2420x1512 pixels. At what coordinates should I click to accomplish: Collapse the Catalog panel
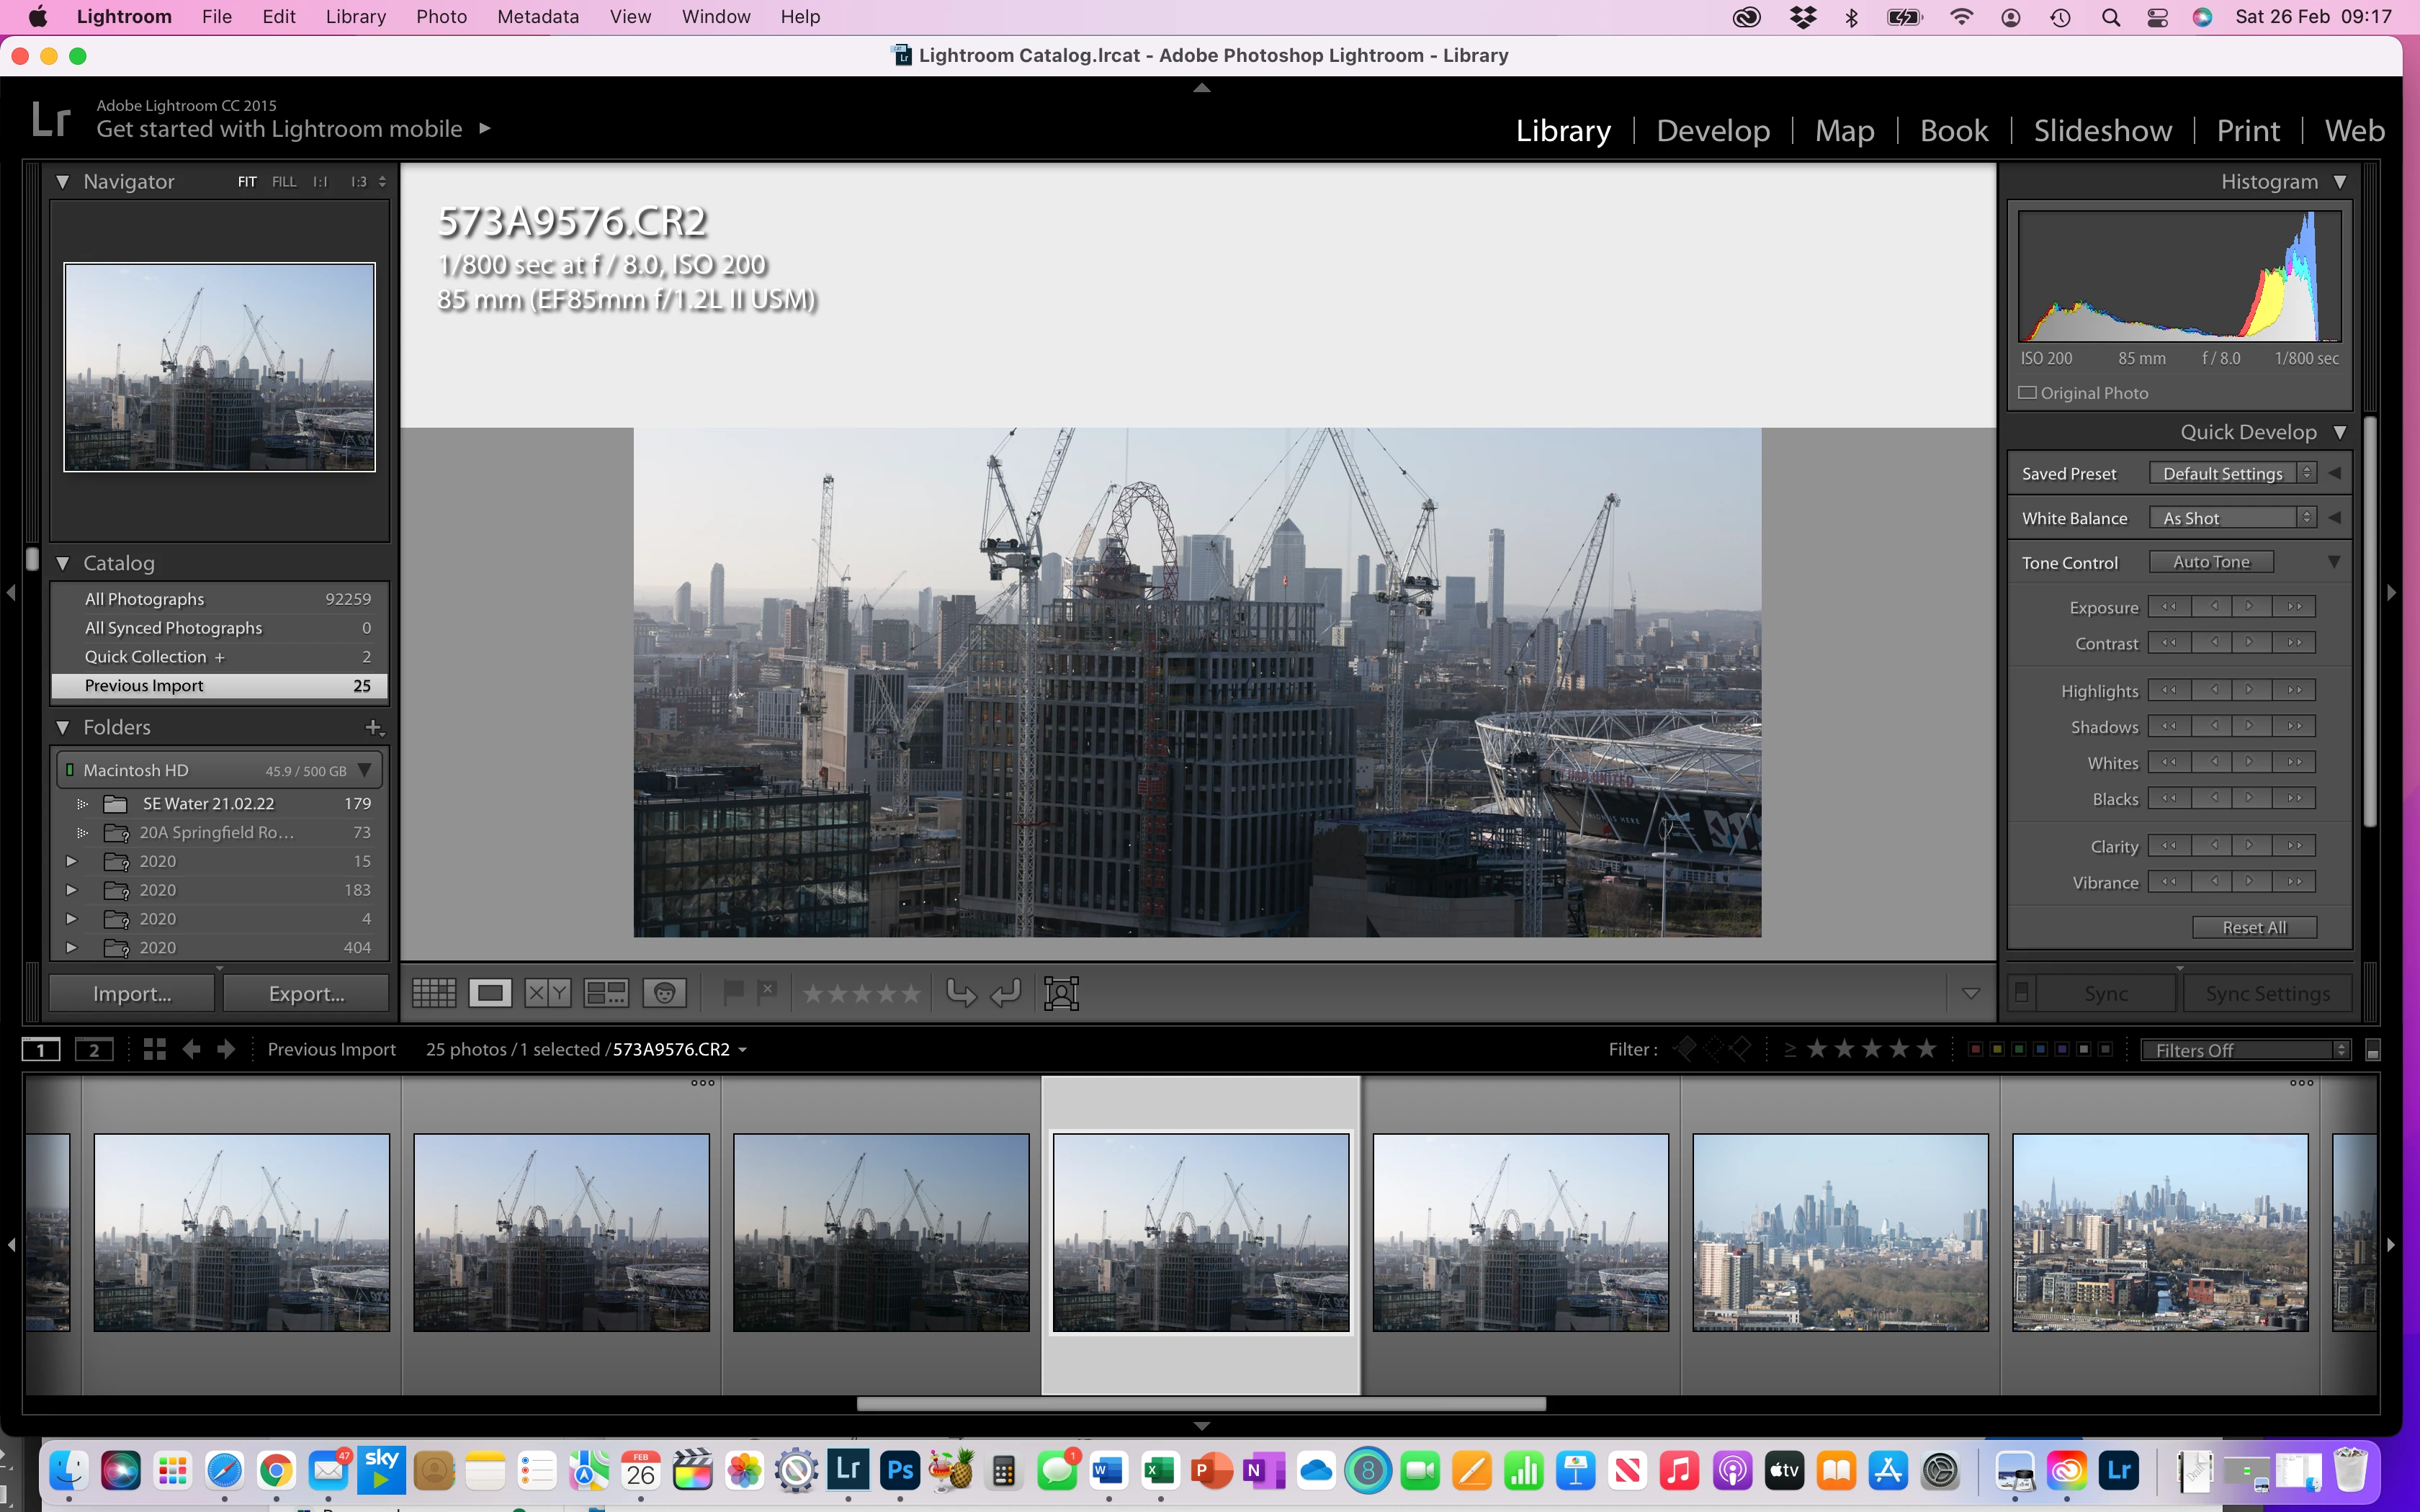pyautogui.click(x=63, y=563)
